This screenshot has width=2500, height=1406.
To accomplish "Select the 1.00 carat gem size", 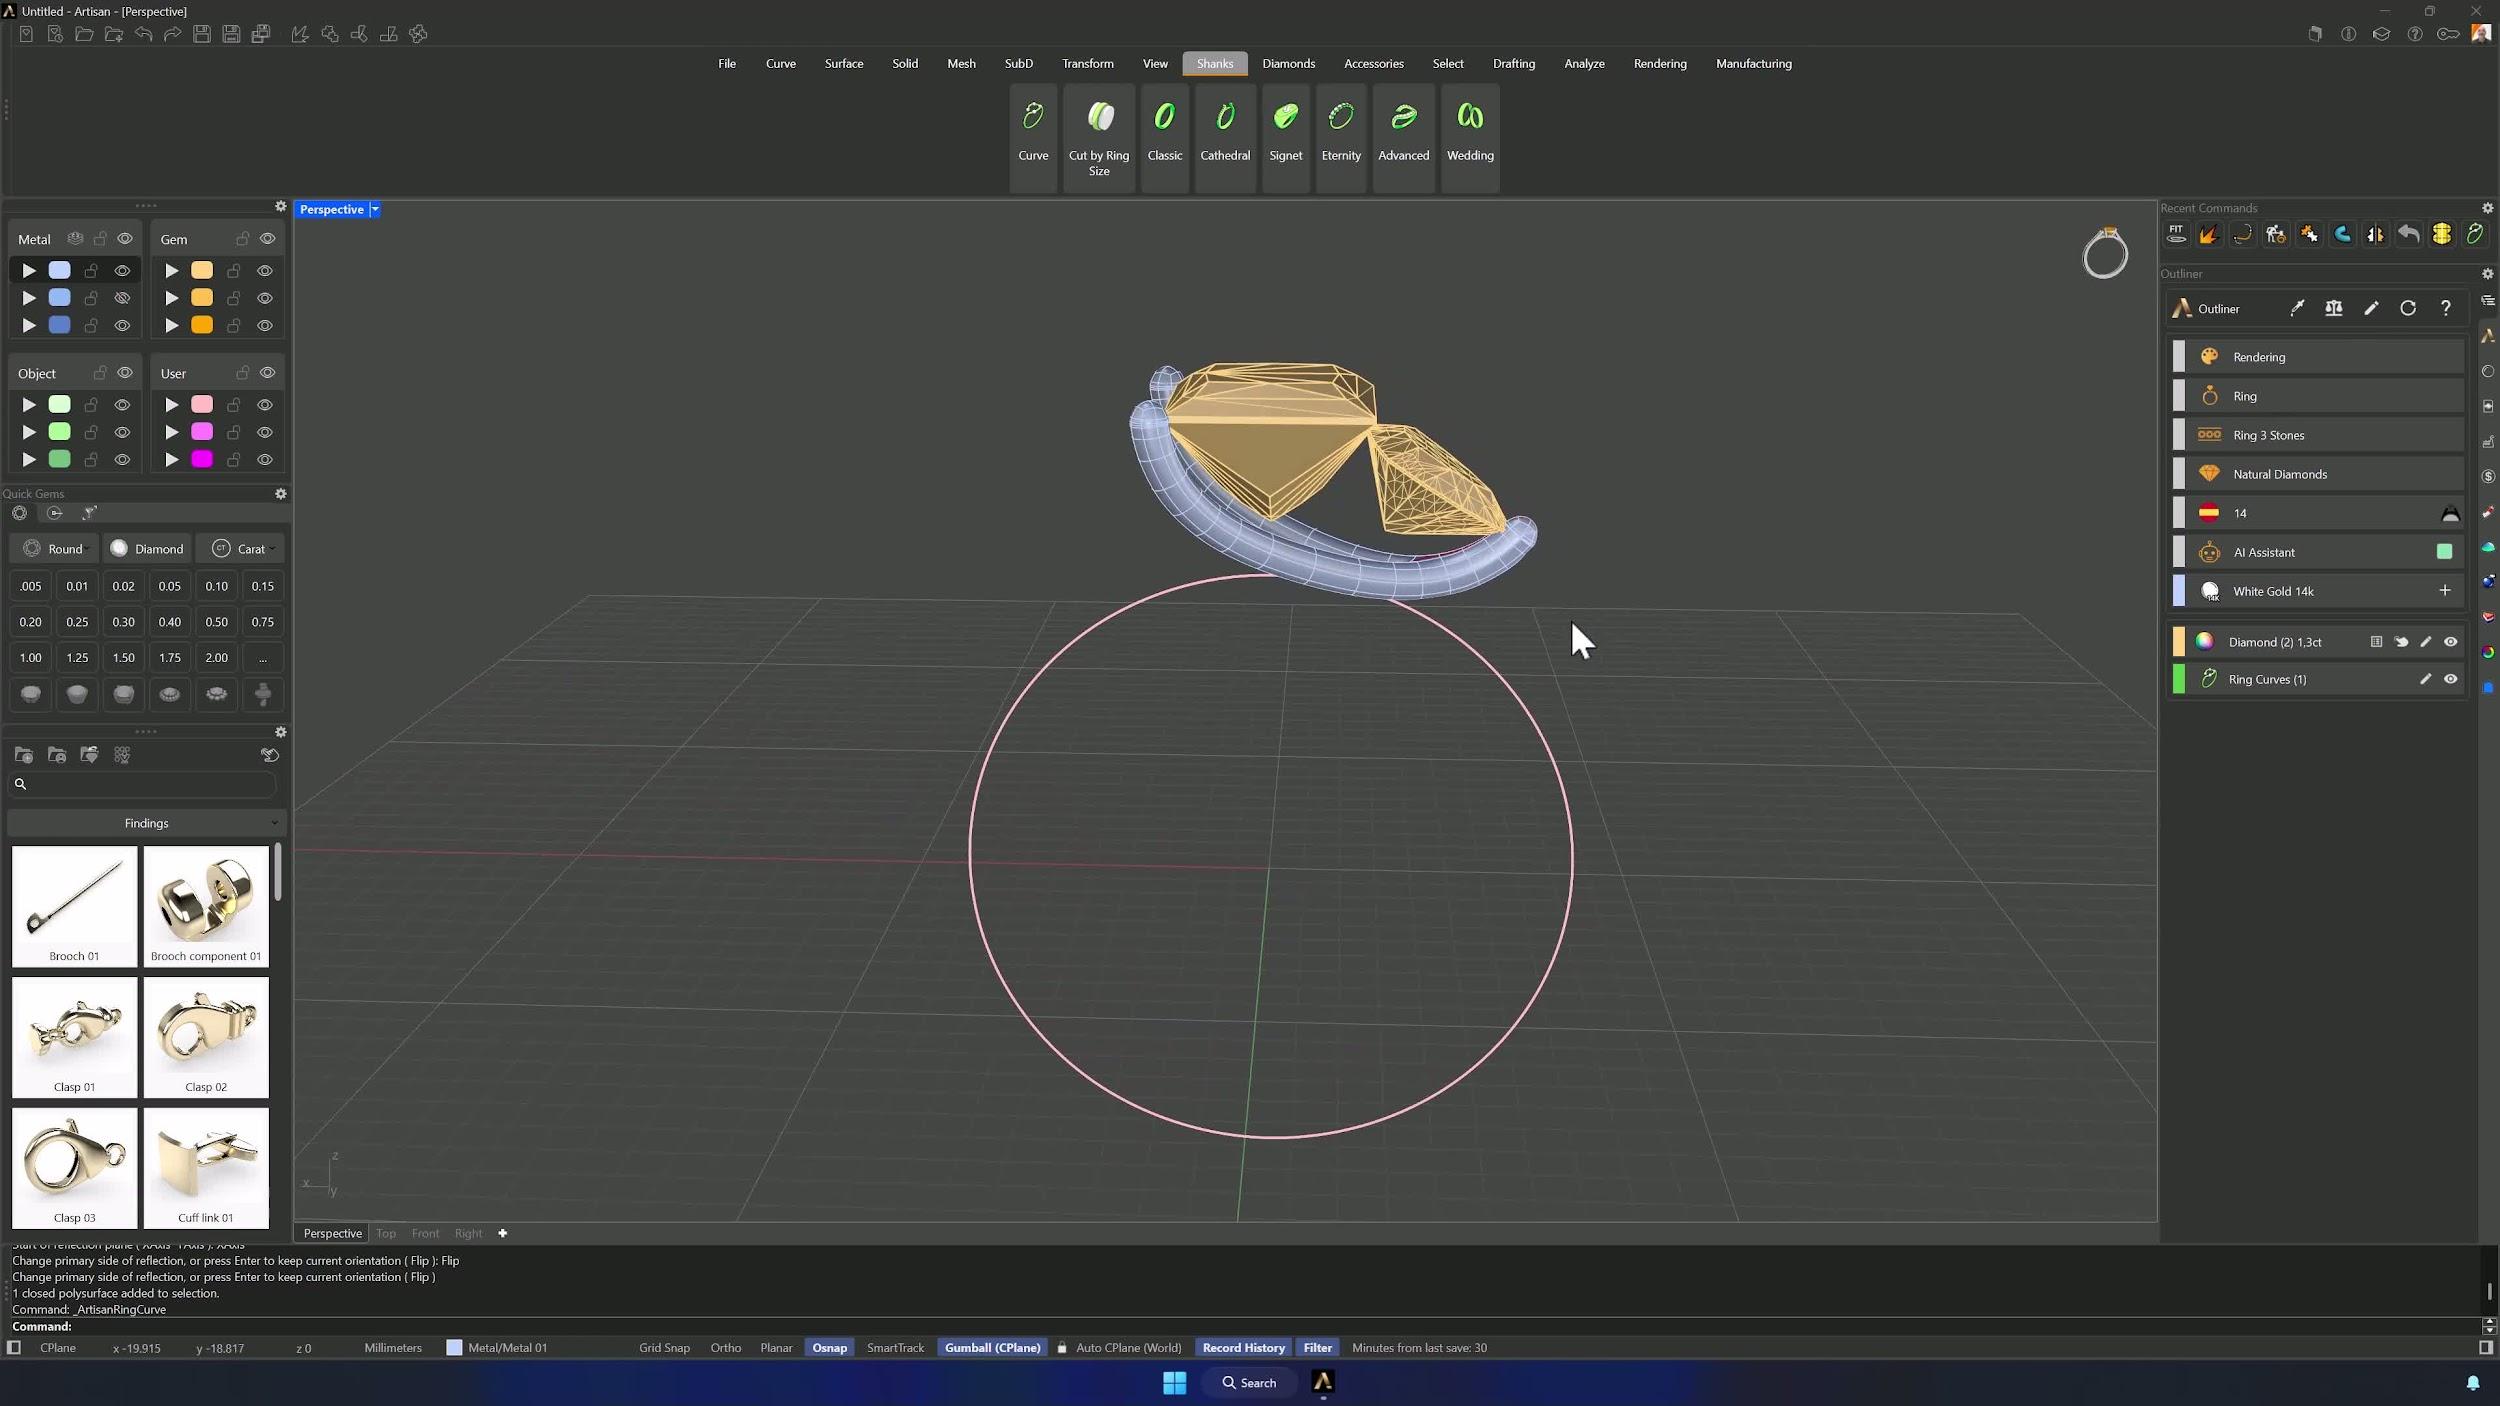I will [31, 658].
